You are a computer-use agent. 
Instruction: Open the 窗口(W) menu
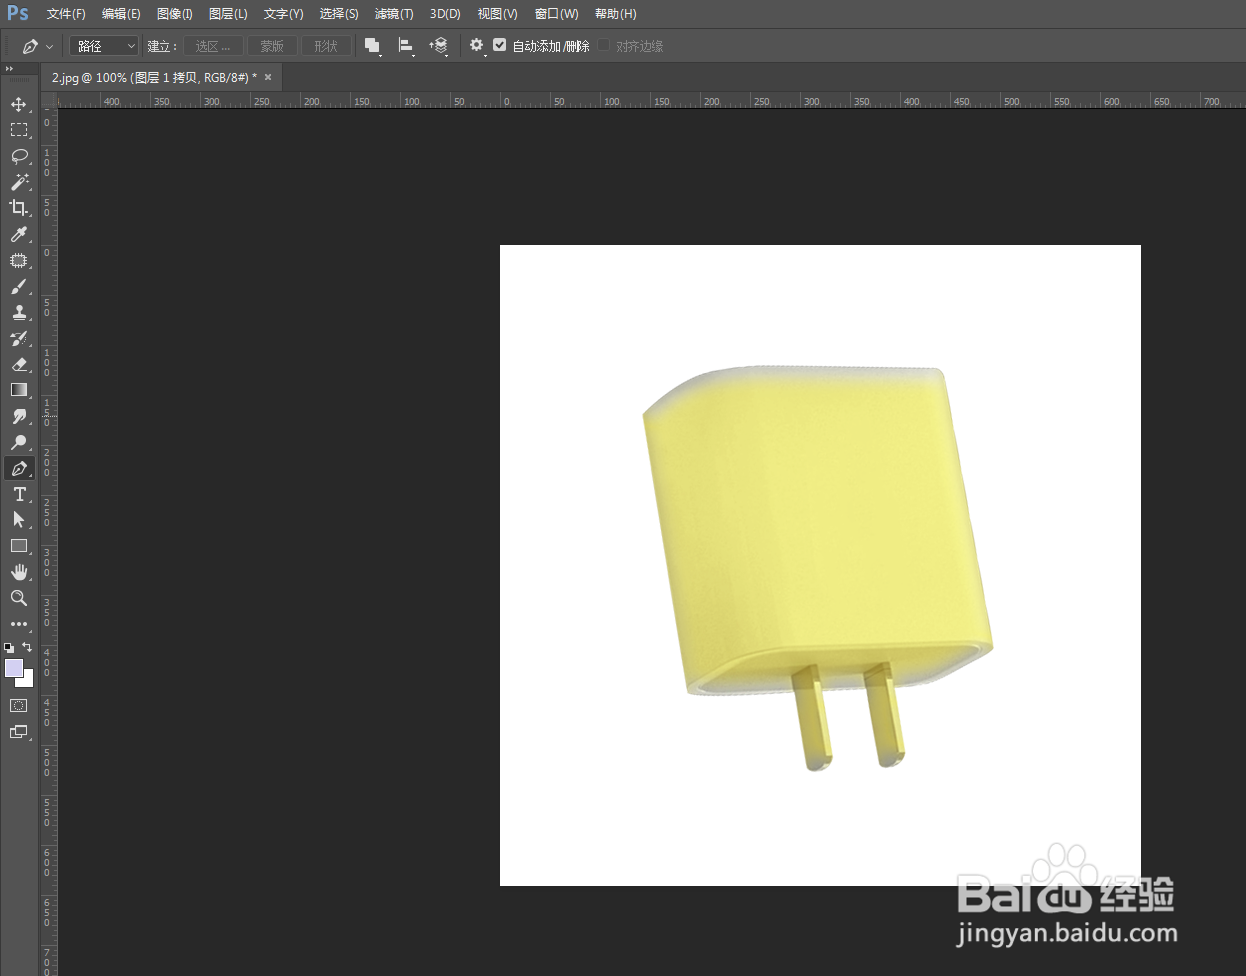(556, 14)
